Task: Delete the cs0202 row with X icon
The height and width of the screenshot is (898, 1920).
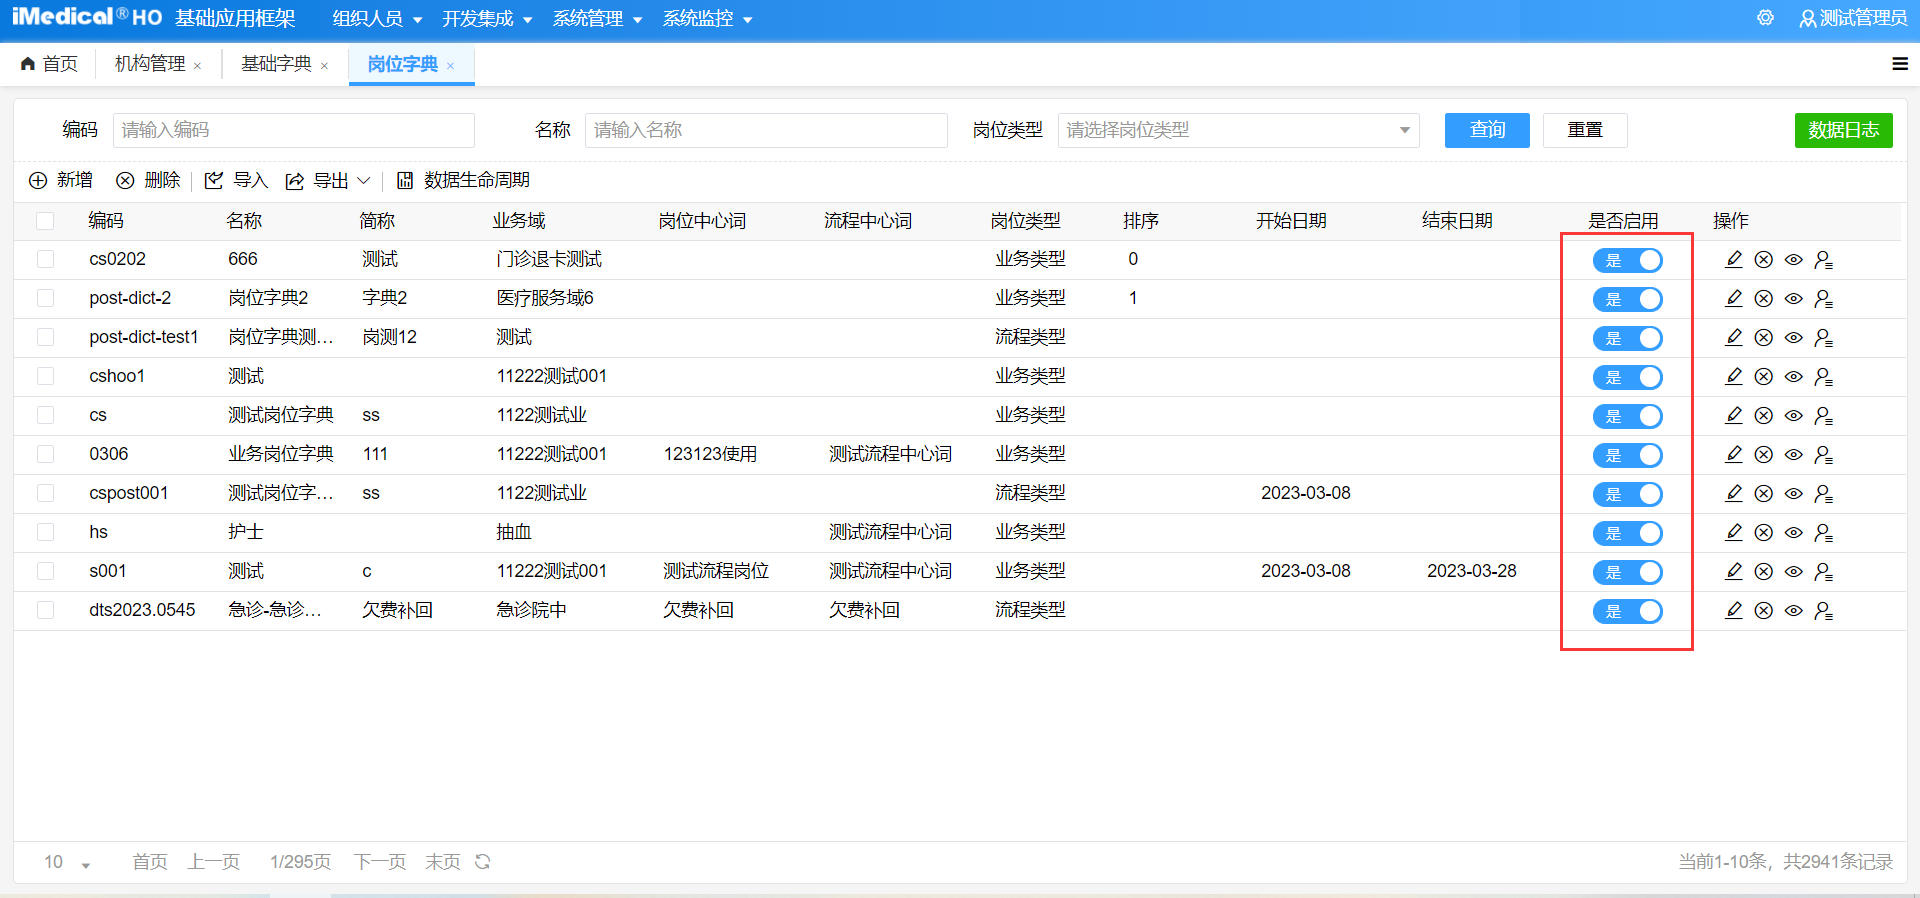Action: click(1764, 260)
